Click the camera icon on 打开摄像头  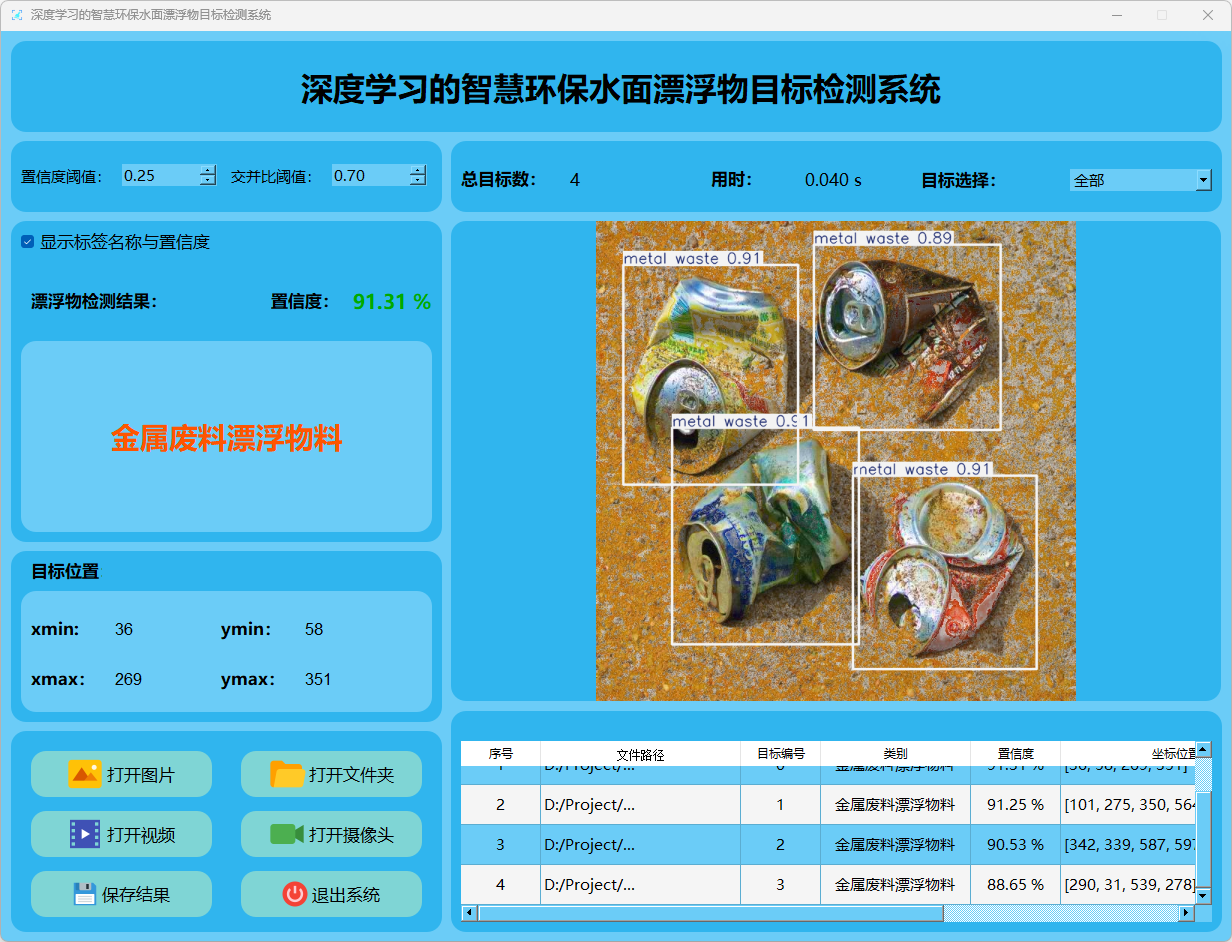click(x=286, y=834)
